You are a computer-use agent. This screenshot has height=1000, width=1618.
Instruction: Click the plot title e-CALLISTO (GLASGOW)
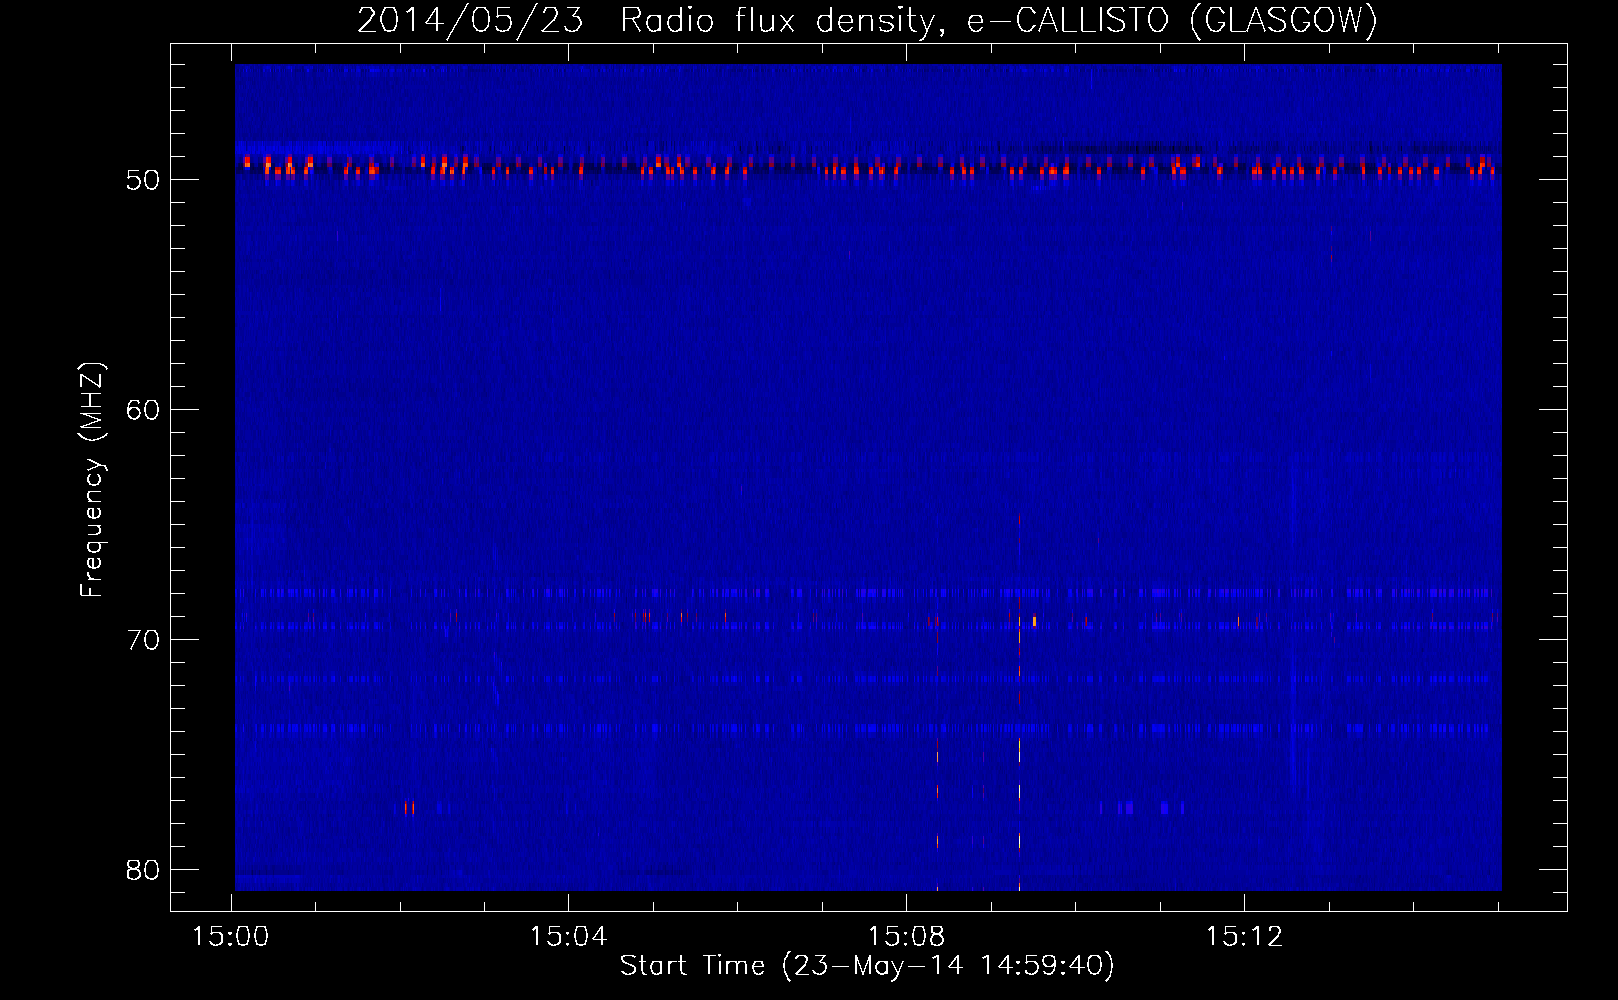(1172, 20)
